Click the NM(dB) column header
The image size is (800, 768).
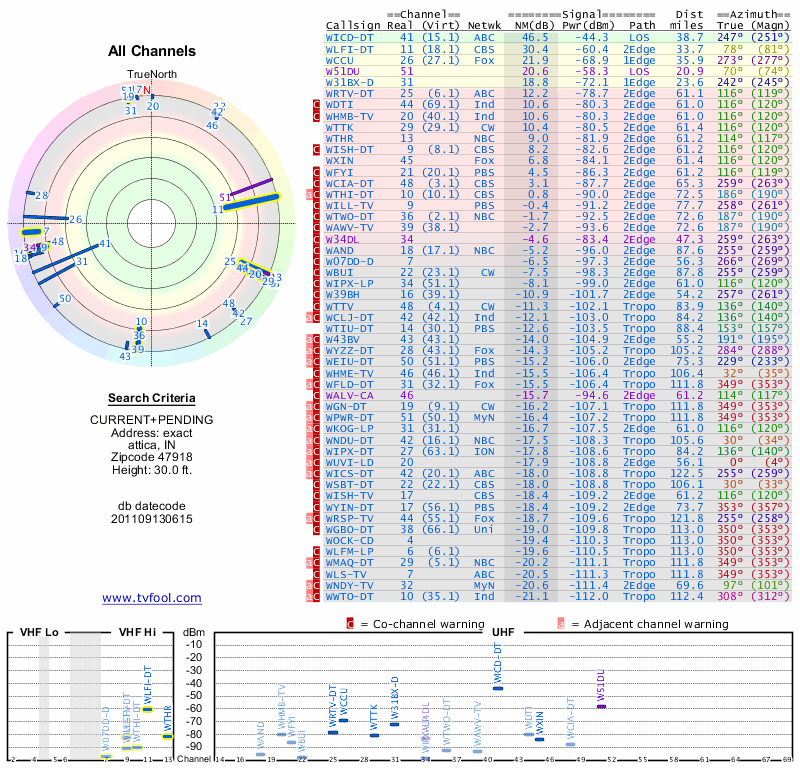[532, 26]
